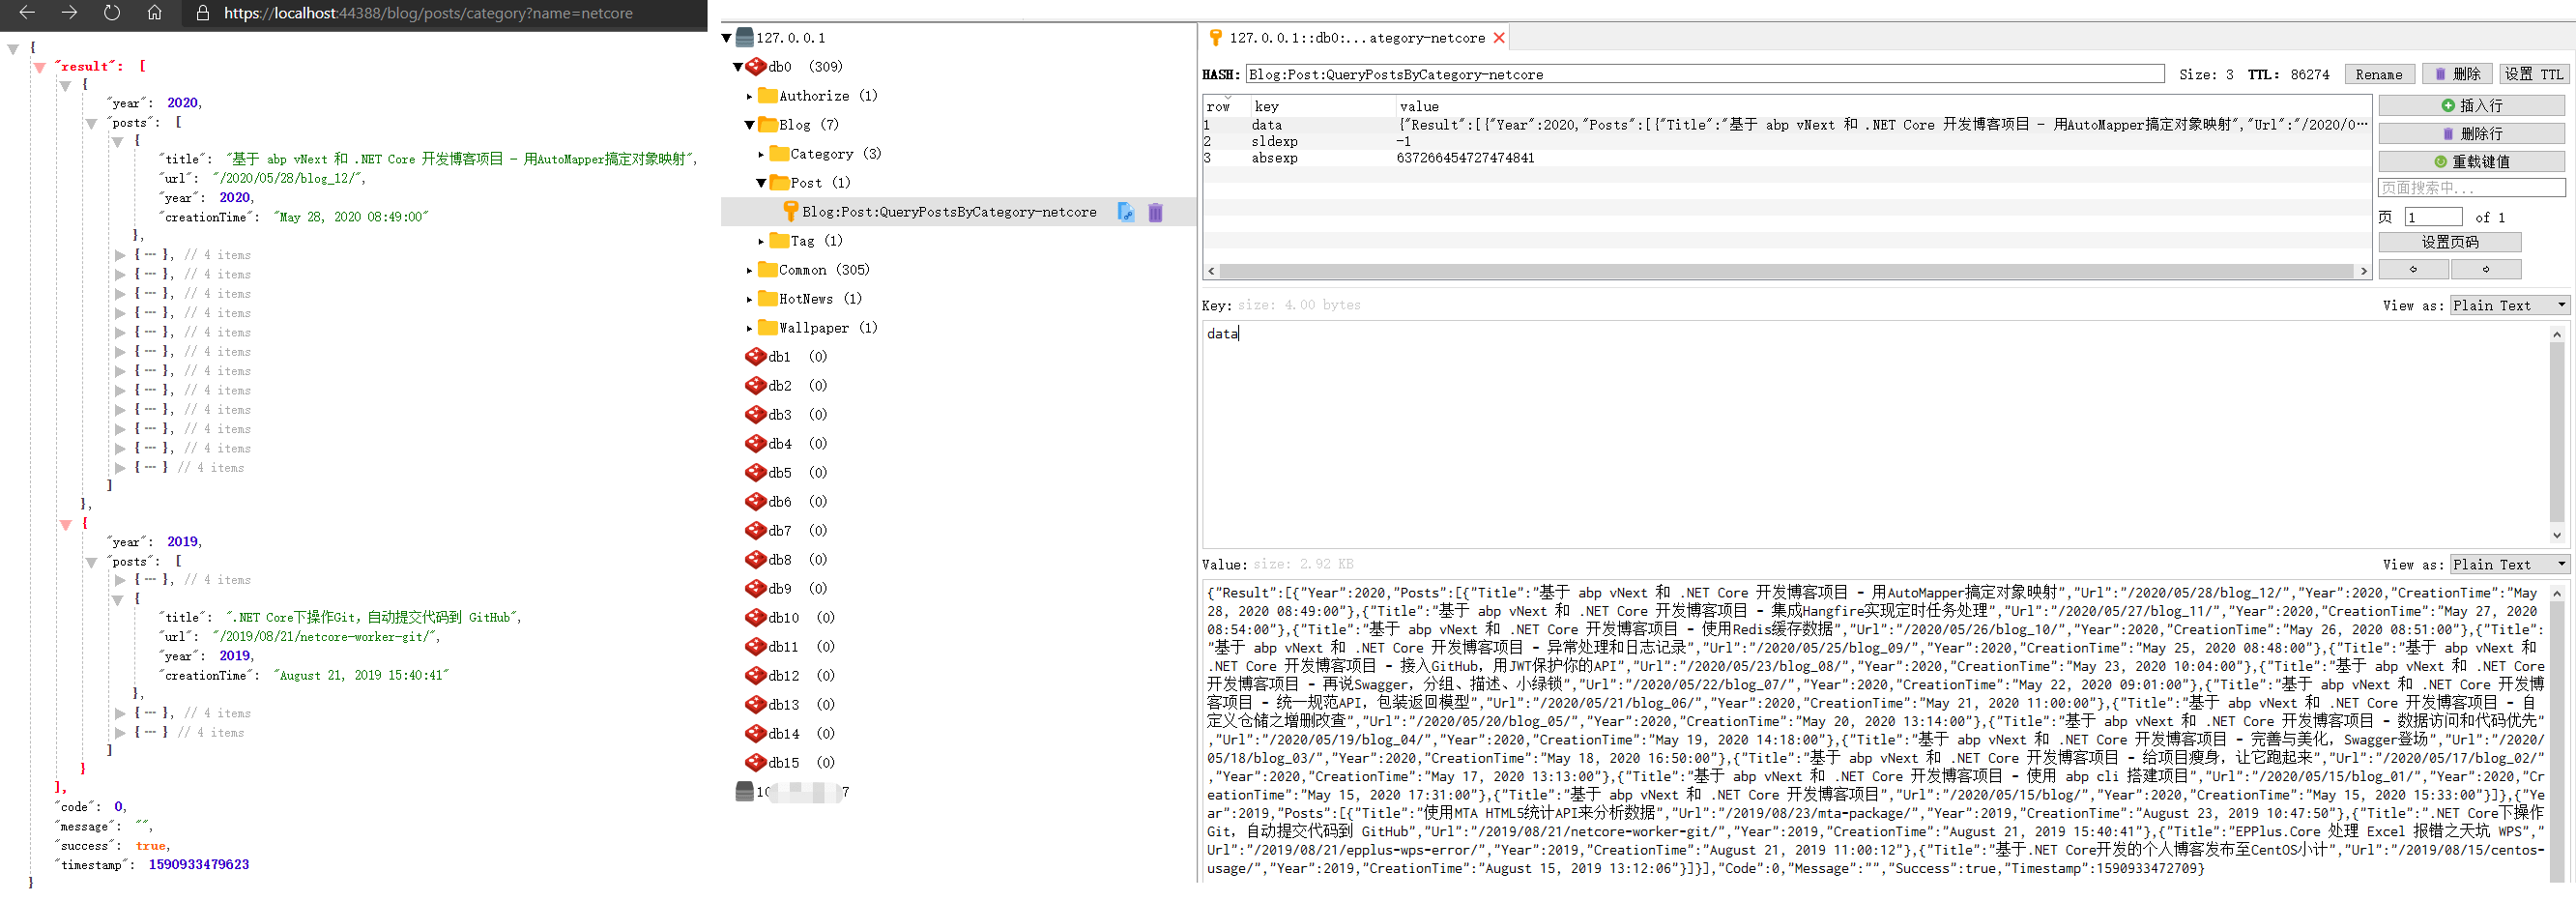Click the 重载键值 (reload value) button
The width and height of the screenshot is (2576, 901).
coord(2471,162)
